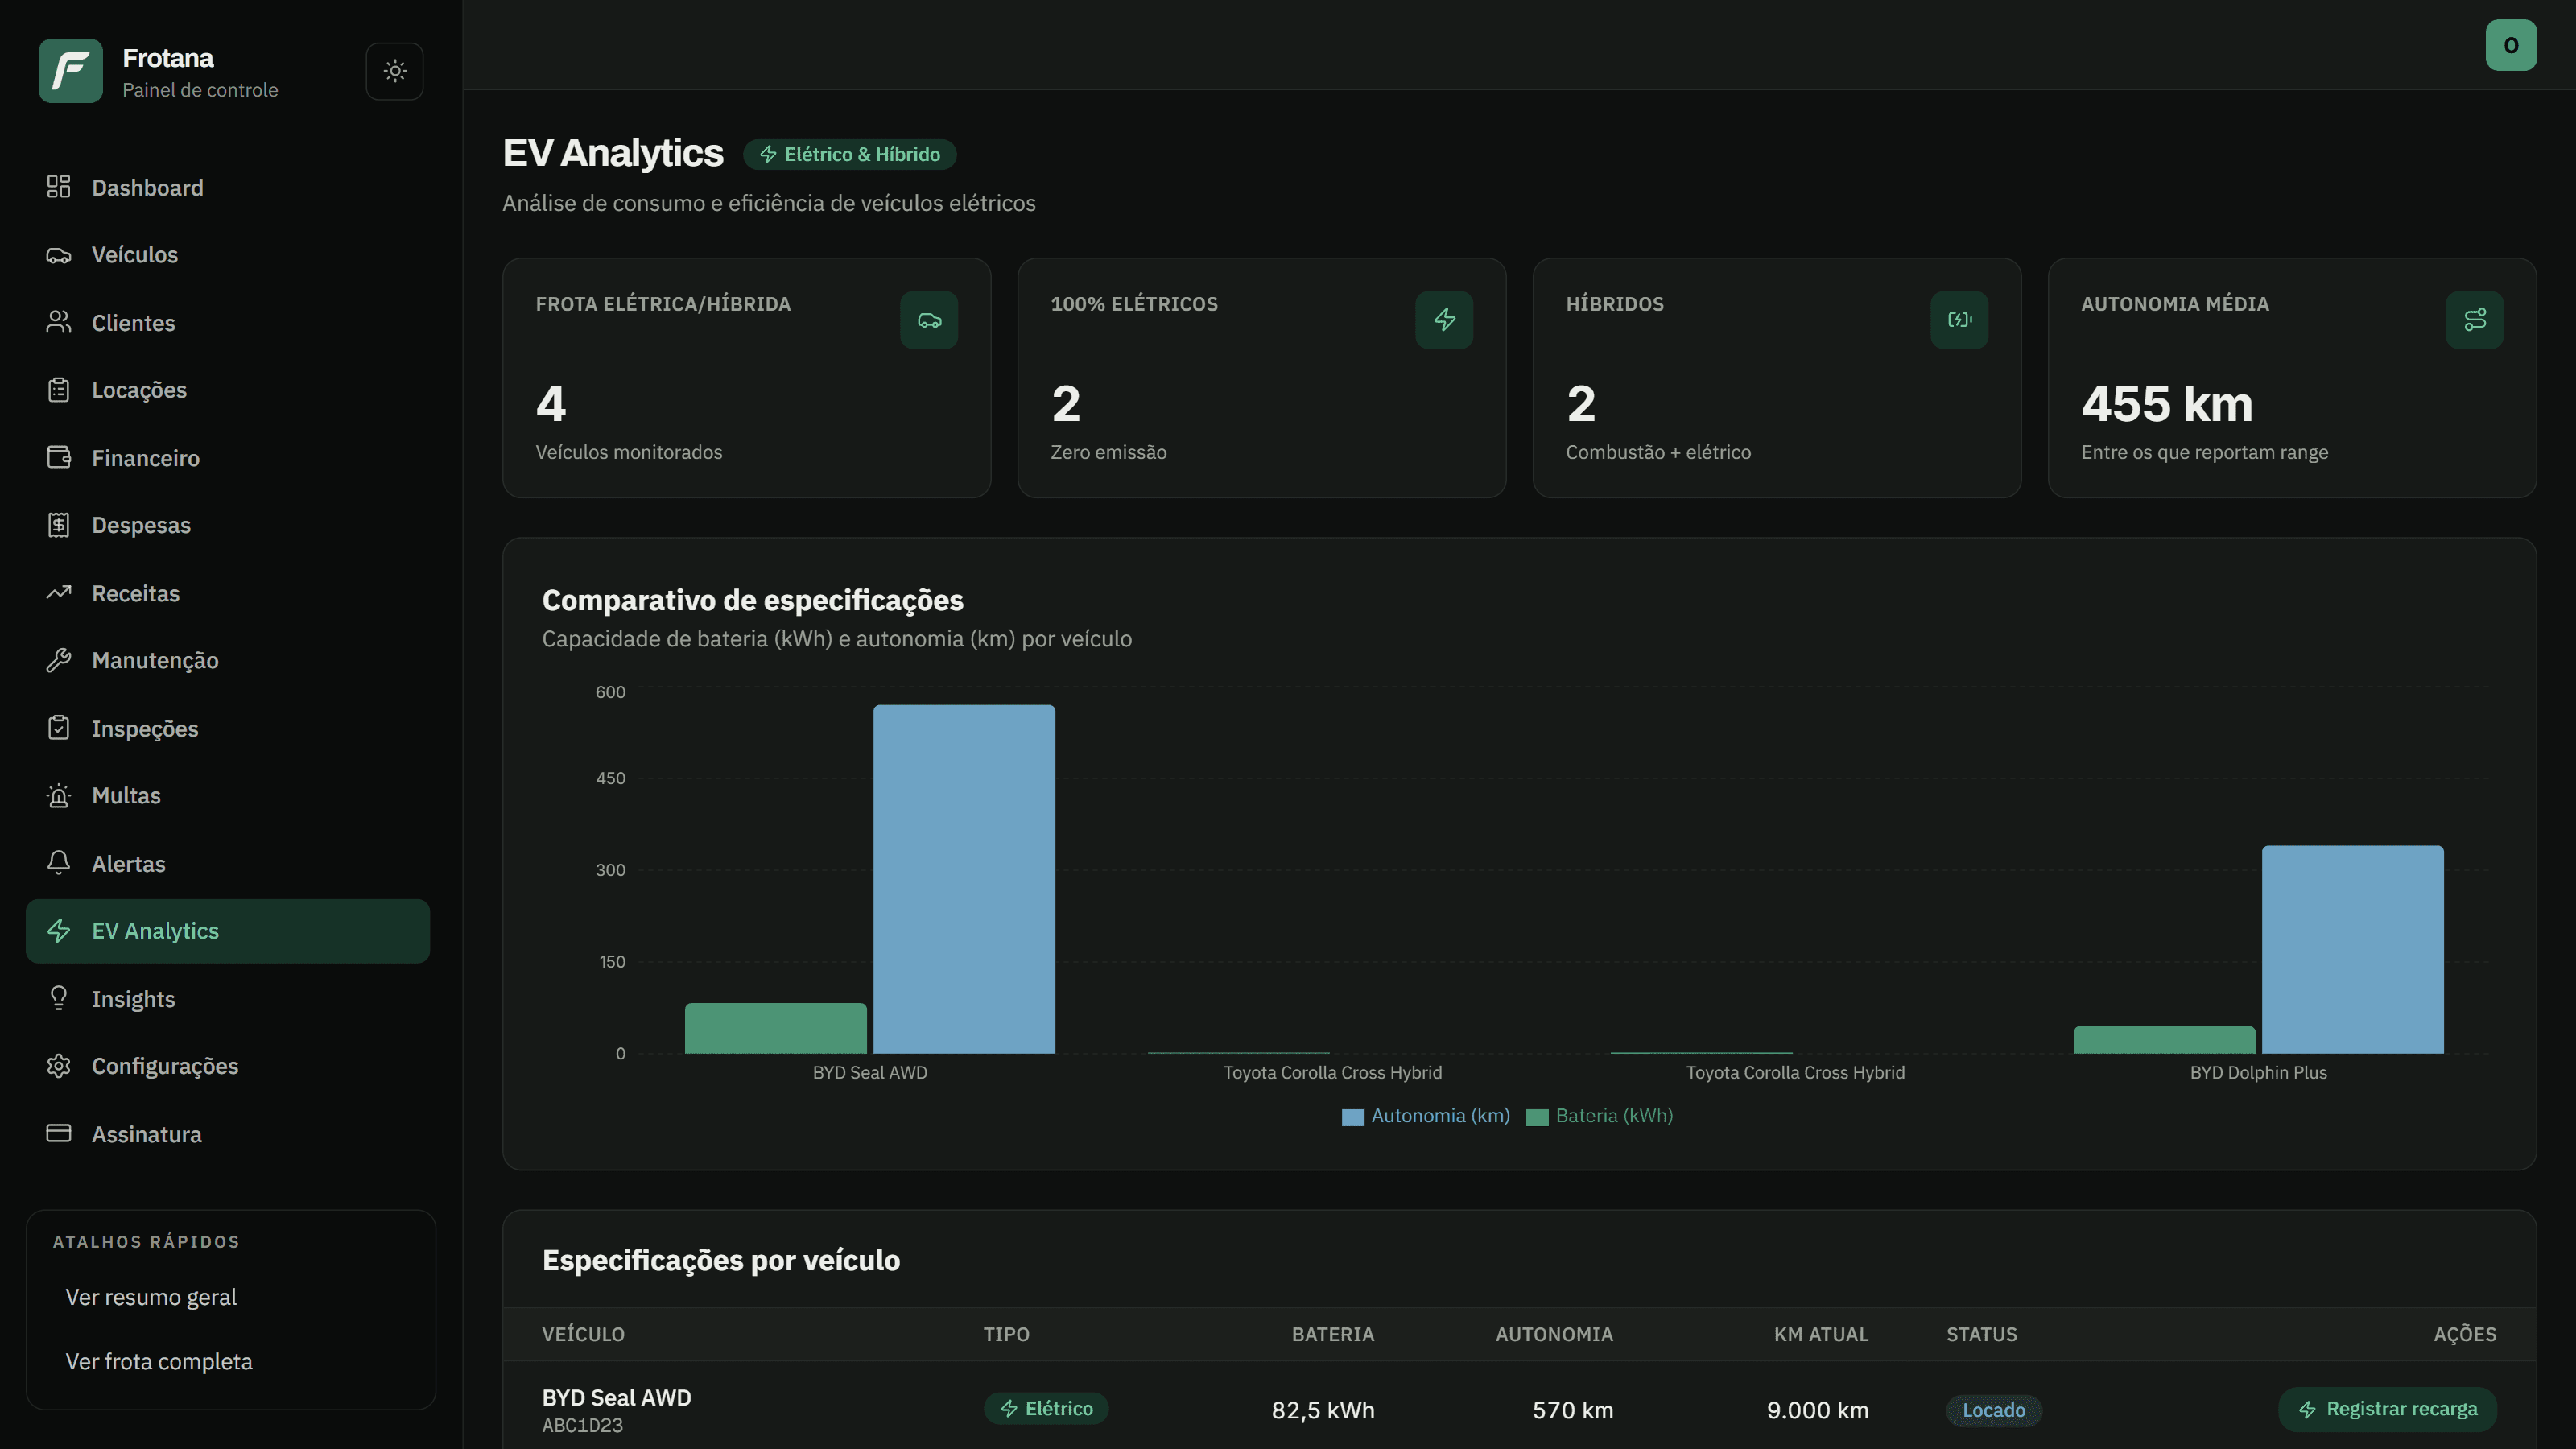The width and height of the screenshot is (2576, 1449).
Task: Click the BATERIA column header
Action: (1333, 1334)
